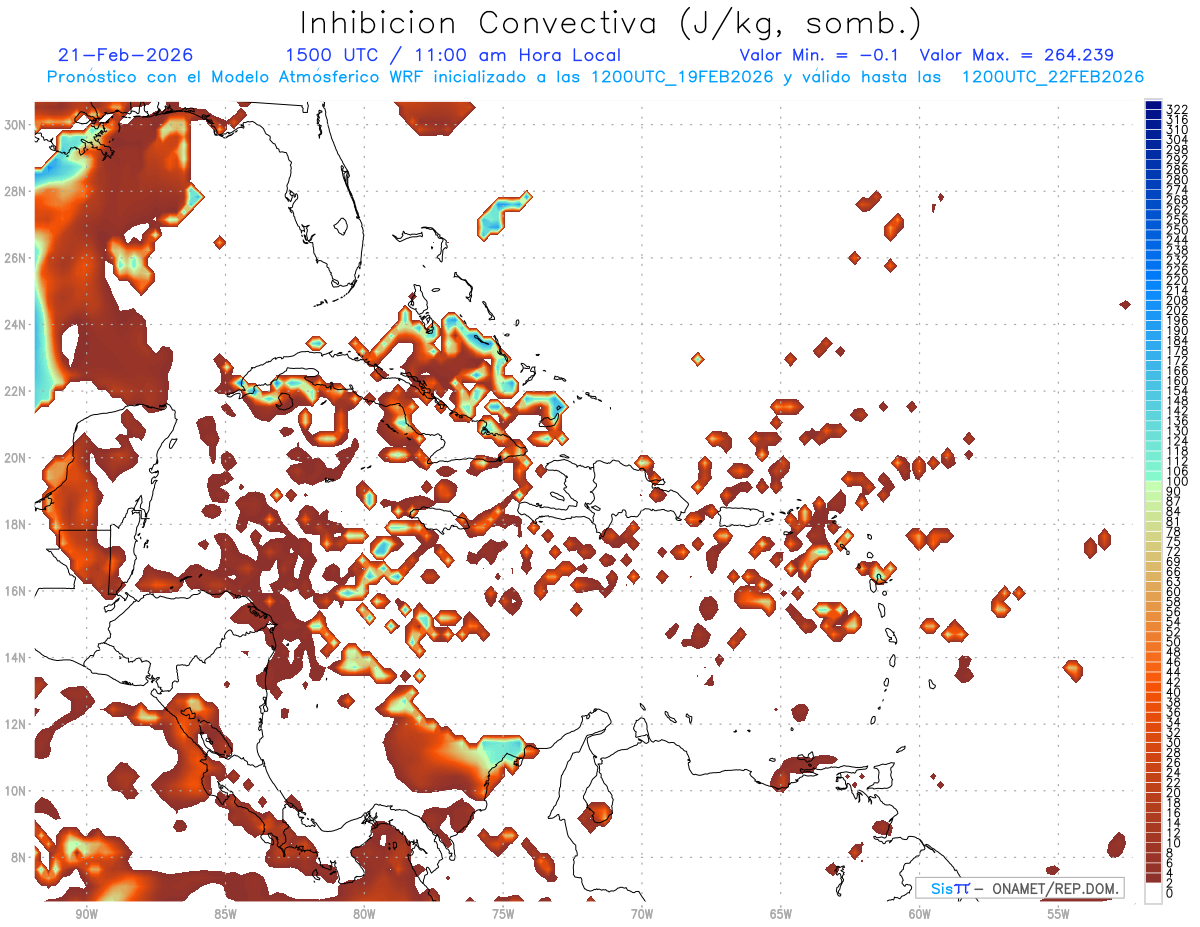Click "1500 UTC / 11:00 am Hora Local"
Viewport: 1200px width, 927px height.
453,55
